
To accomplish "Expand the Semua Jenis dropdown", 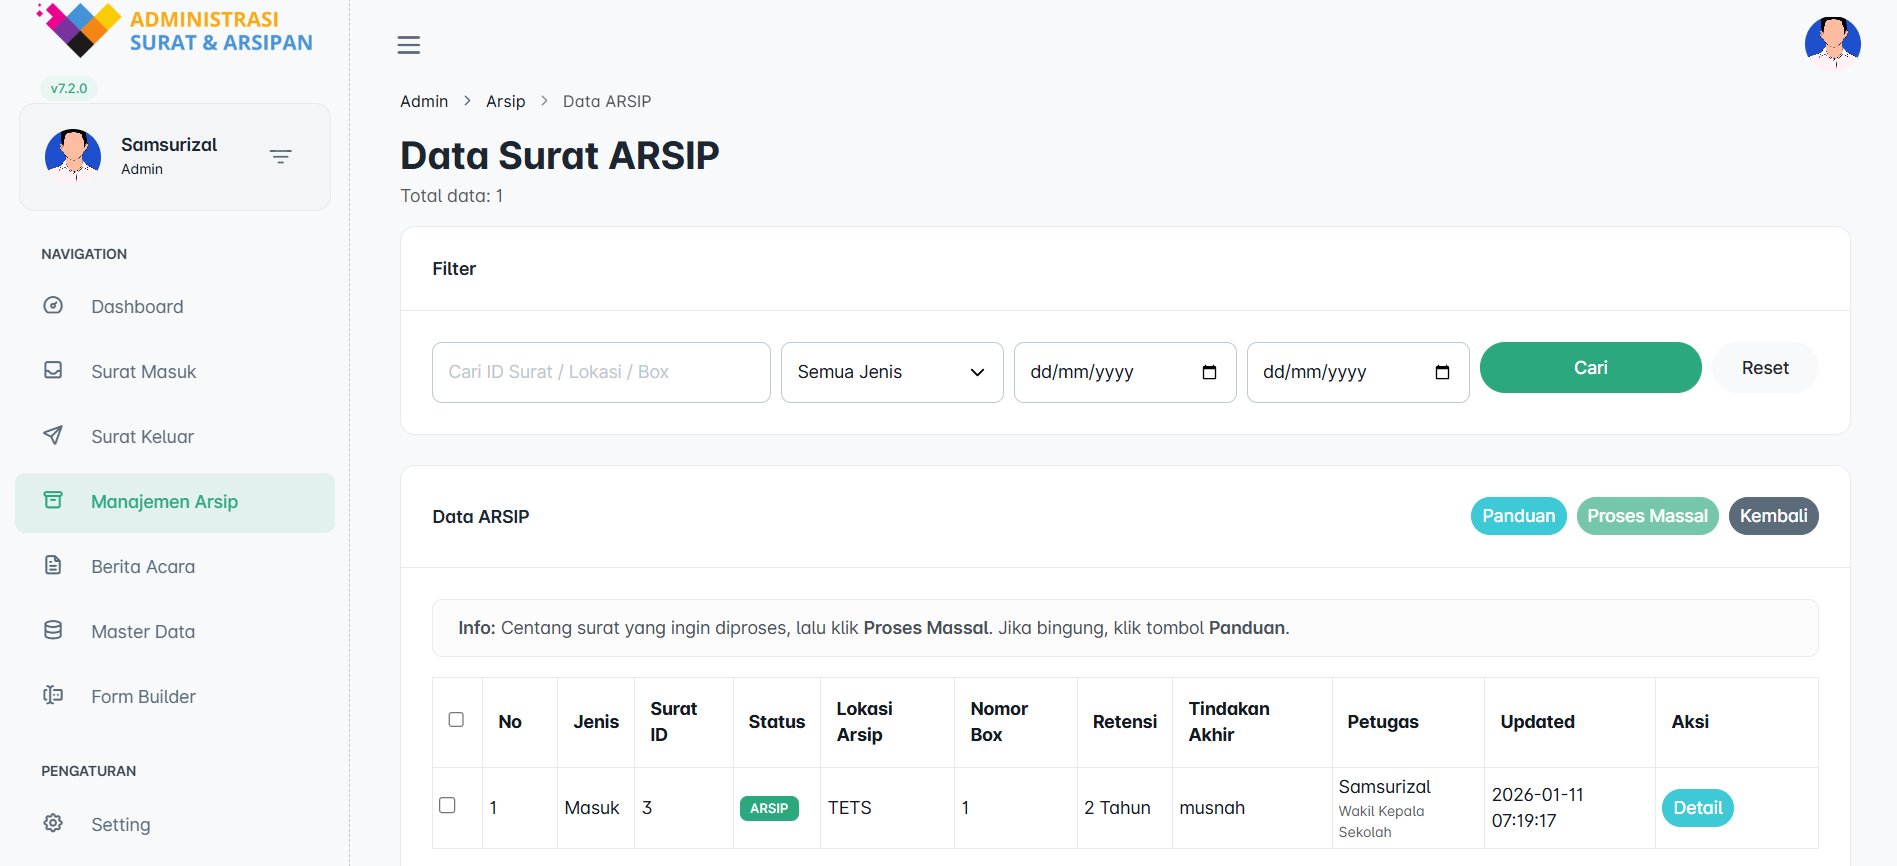I will (x=891, y=372).
